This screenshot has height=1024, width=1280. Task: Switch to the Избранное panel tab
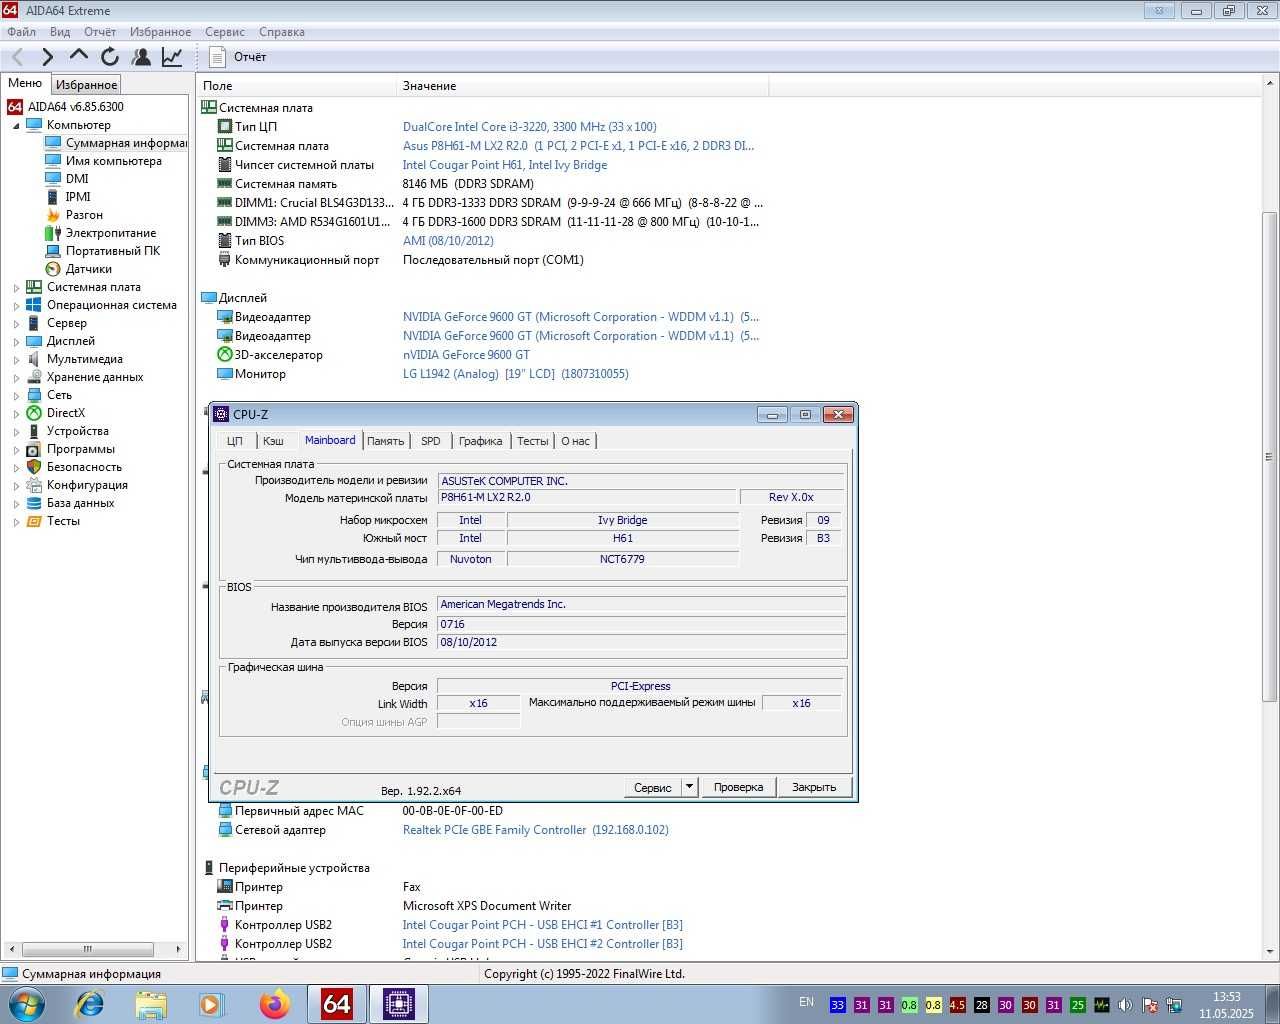click(86, 85)
